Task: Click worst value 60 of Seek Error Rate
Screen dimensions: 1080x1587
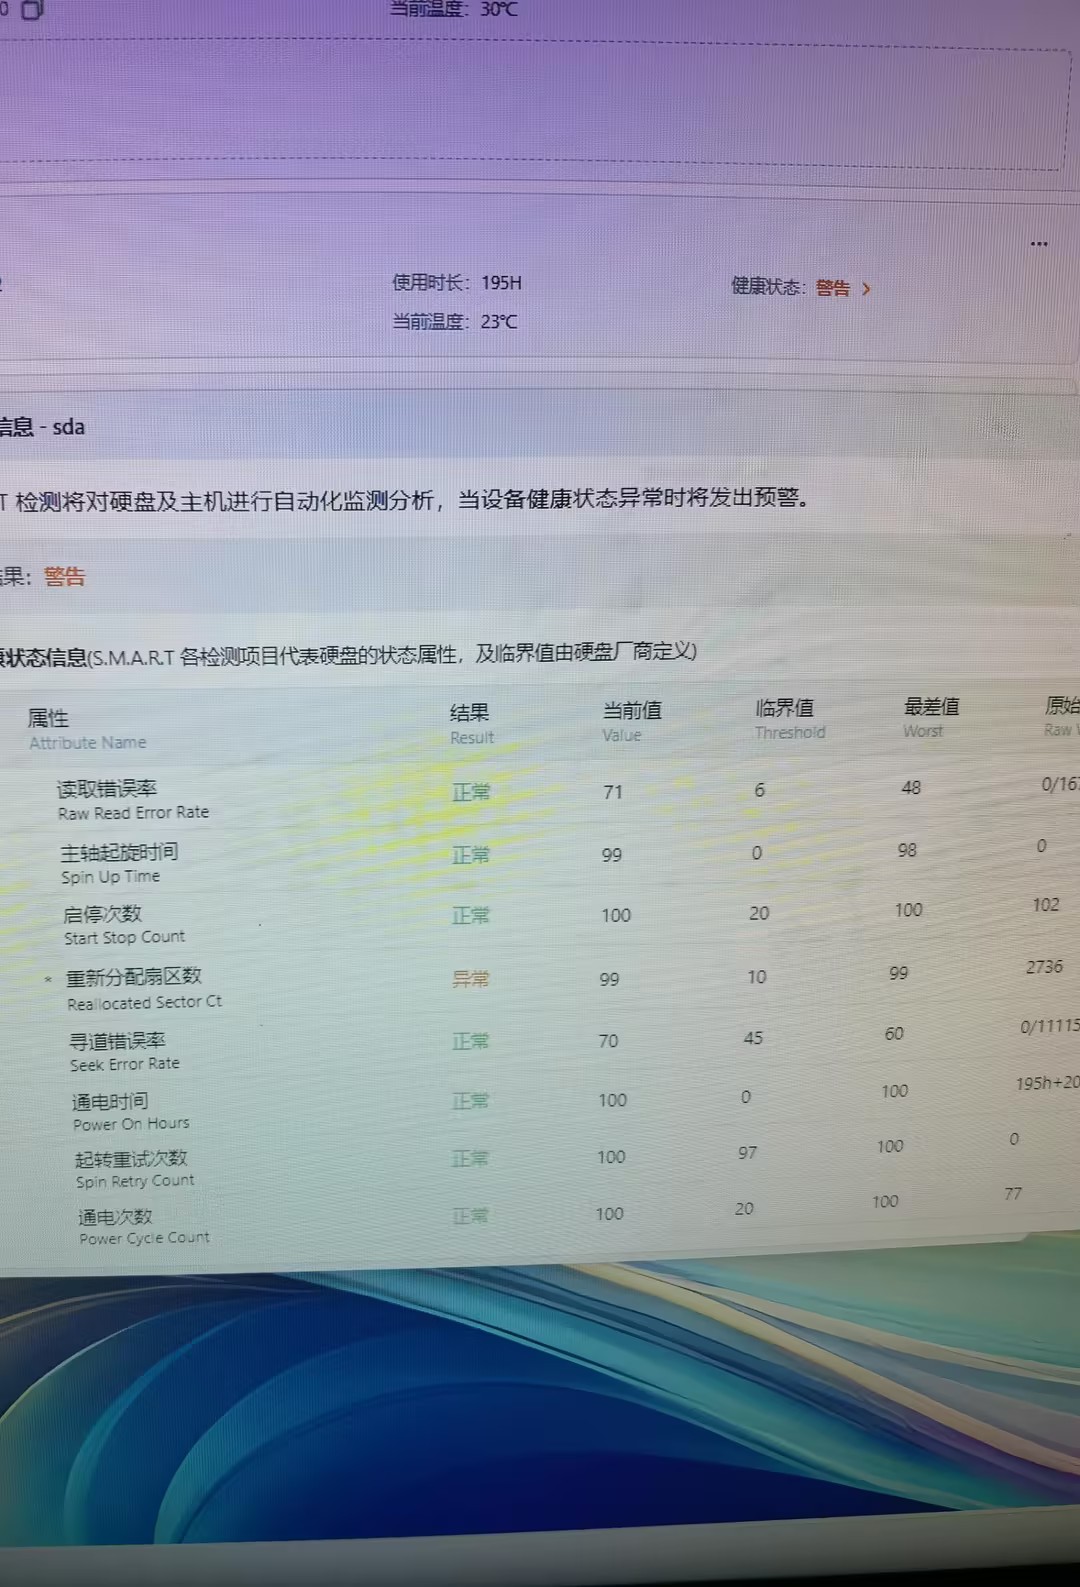Action: [894, 1033]
